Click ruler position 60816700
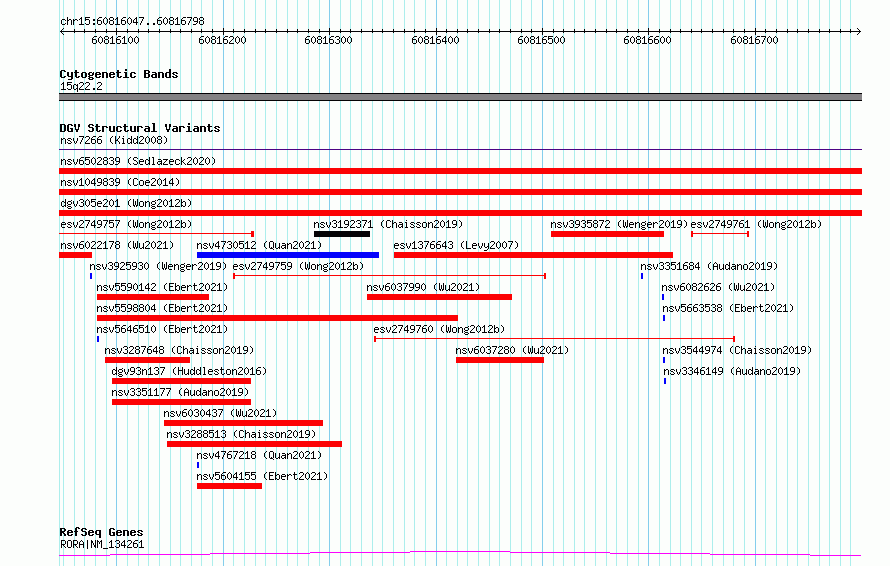Viewport: 890px width, 566px height. pyautogui.click(x=754, y=40)
